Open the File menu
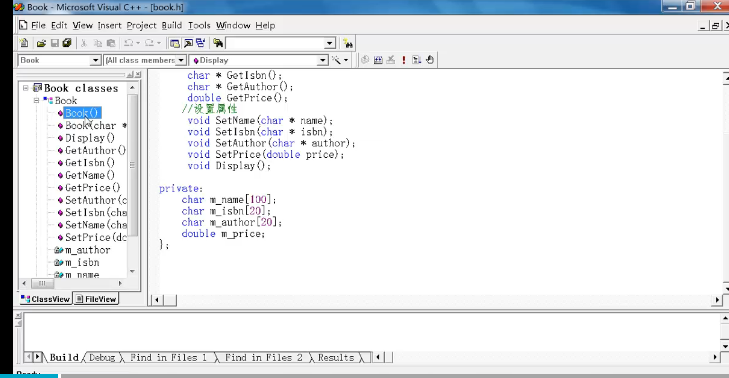Image resolution: width=729 pixels, height=378 pixels. click(38, 25)
